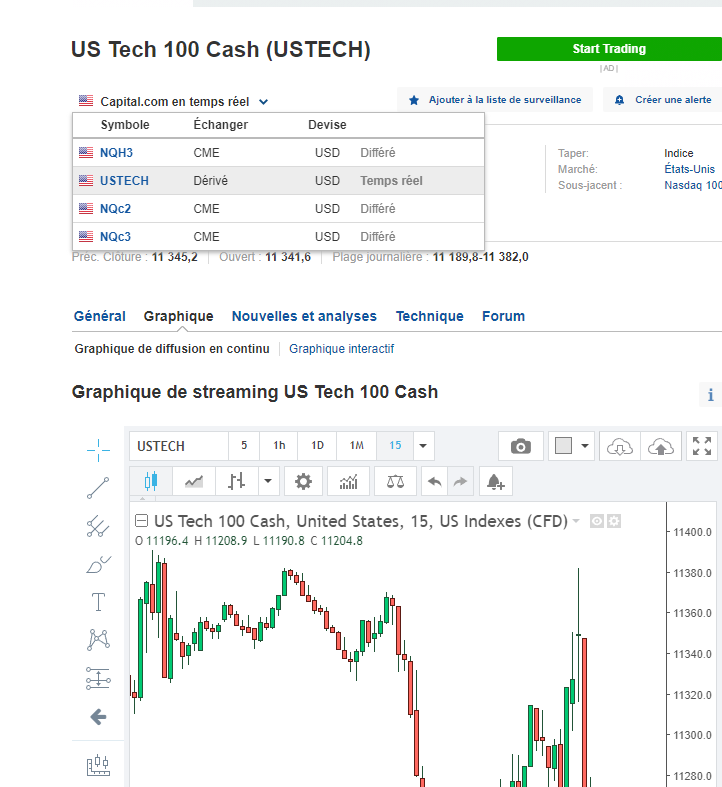Collapse the chart legend minus box
Screen dimensions: 722x787
[142, 521]
